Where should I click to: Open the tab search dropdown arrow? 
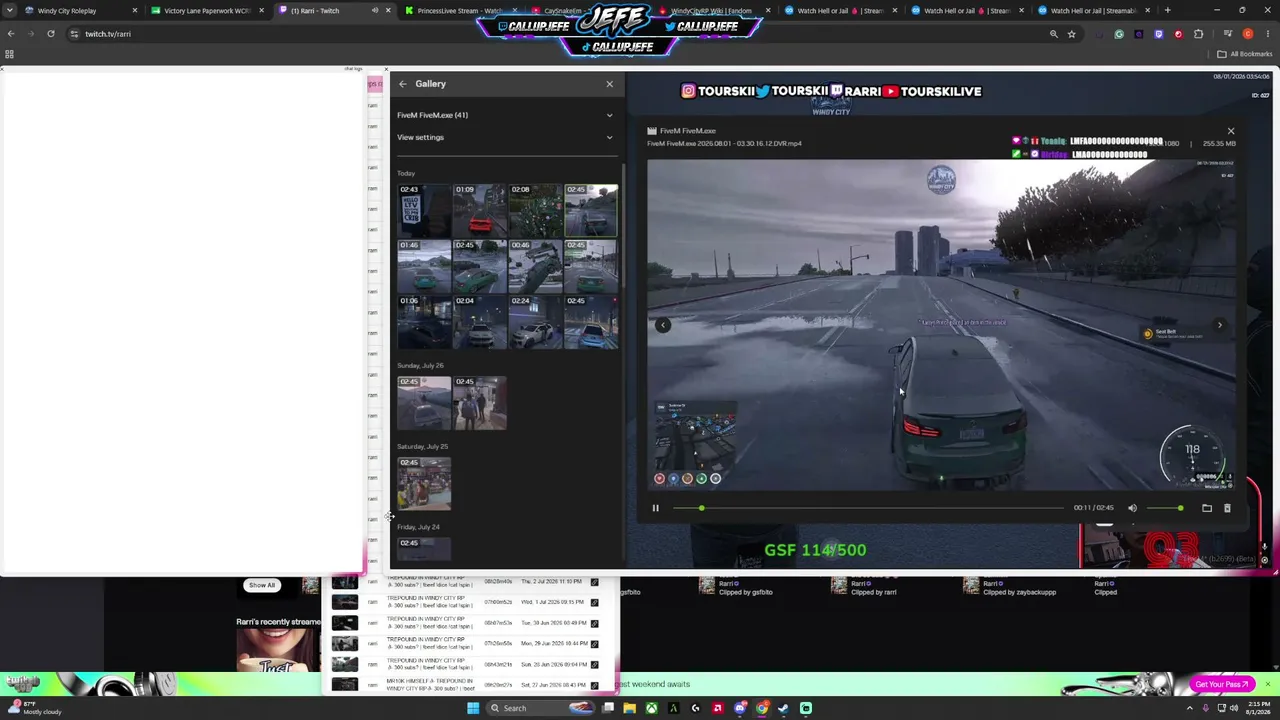[x=9, y=11]
